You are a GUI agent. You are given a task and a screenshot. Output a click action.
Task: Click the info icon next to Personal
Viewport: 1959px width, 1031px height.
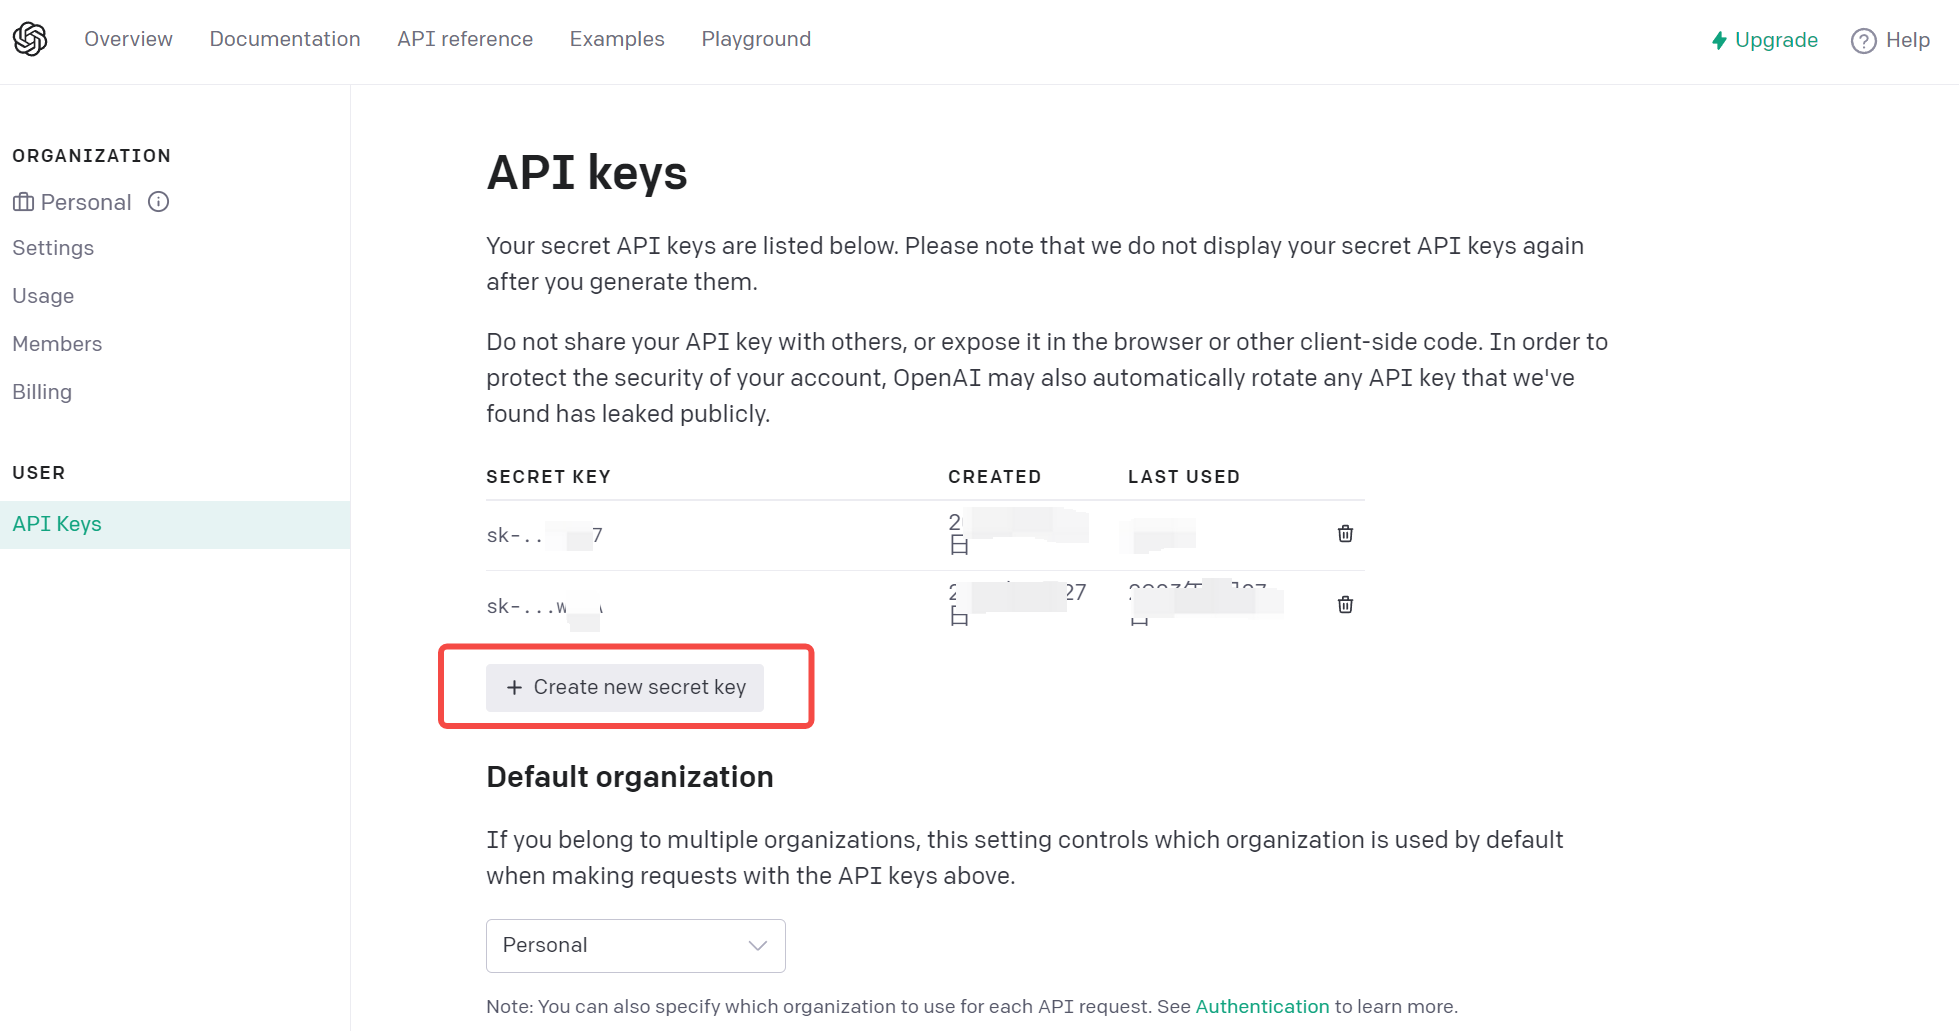[x=158, y=202]
